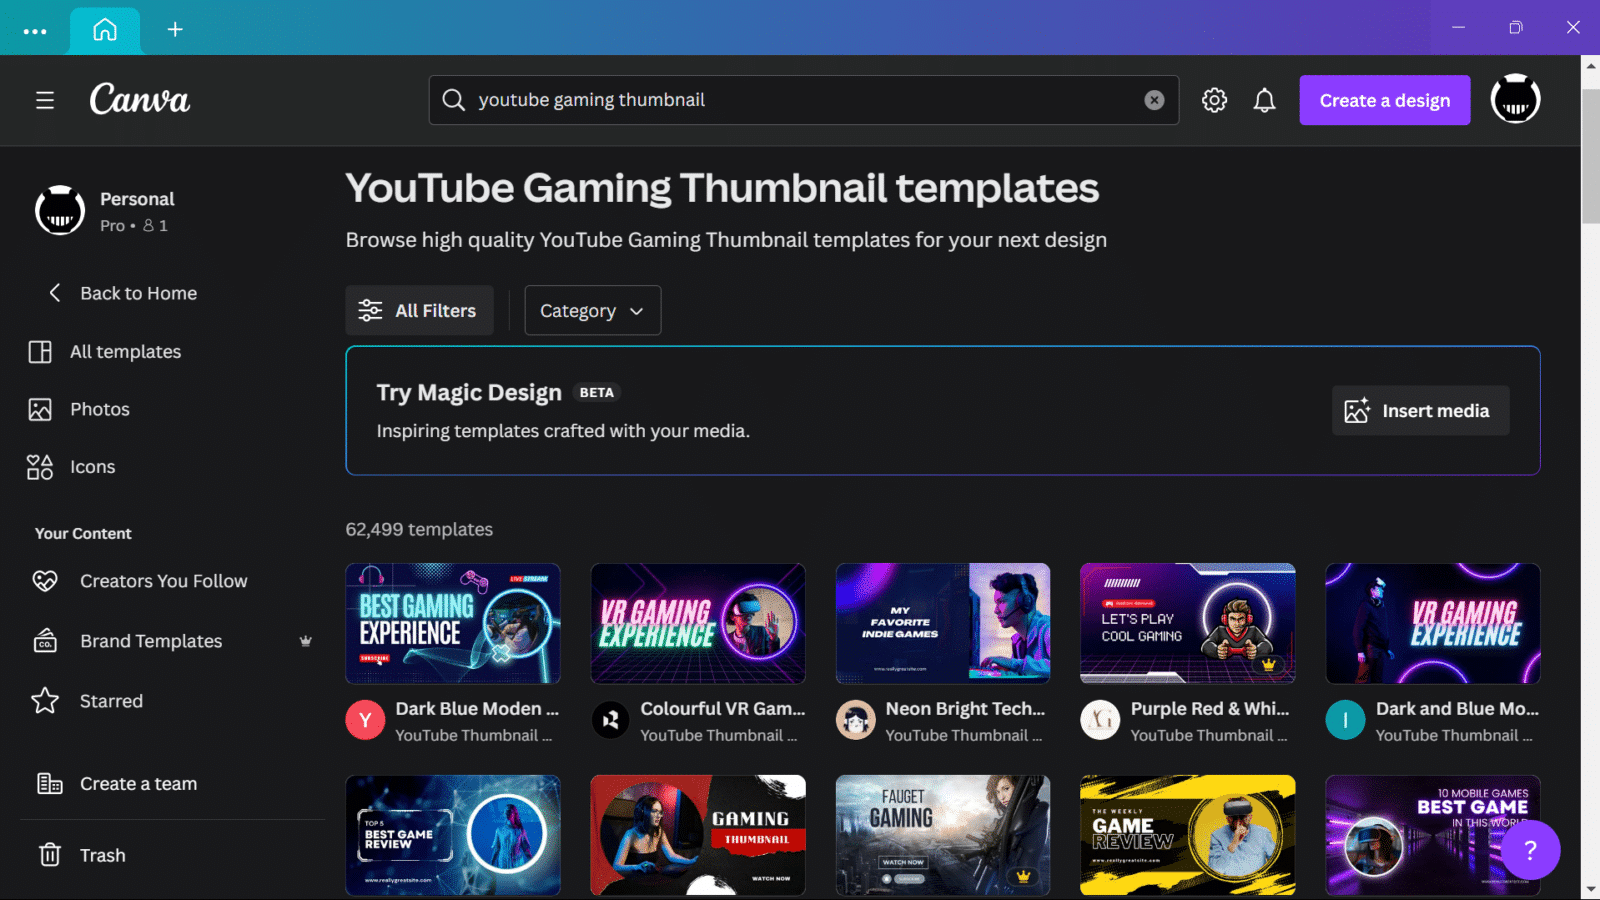Open All Filters panel
1600x900 pixels.
[419, 311]
